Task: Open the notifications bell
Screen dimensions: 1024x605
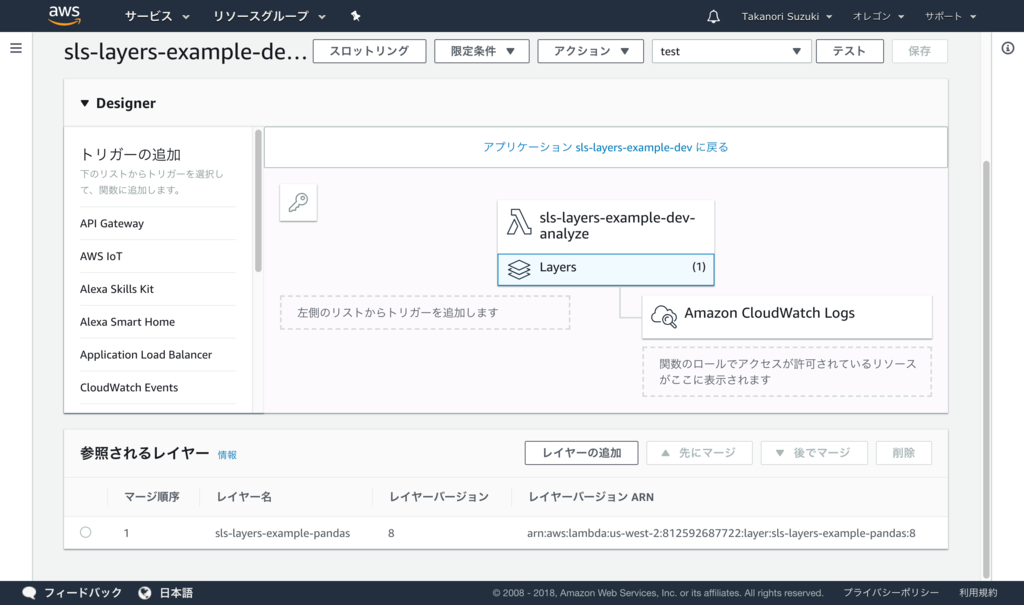Action: (713, 16)
